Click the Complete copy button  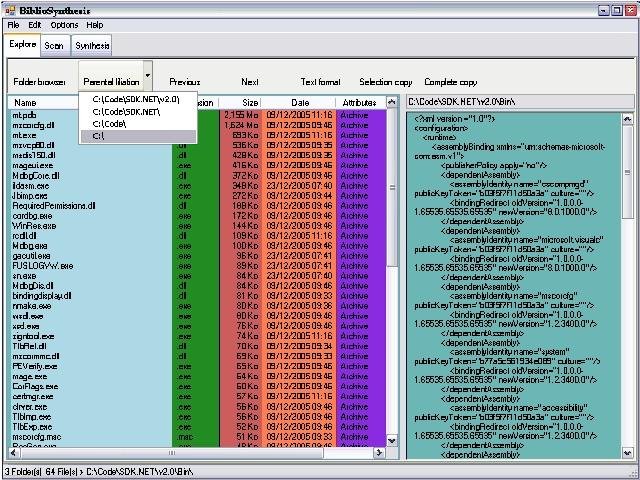[451, 82]
